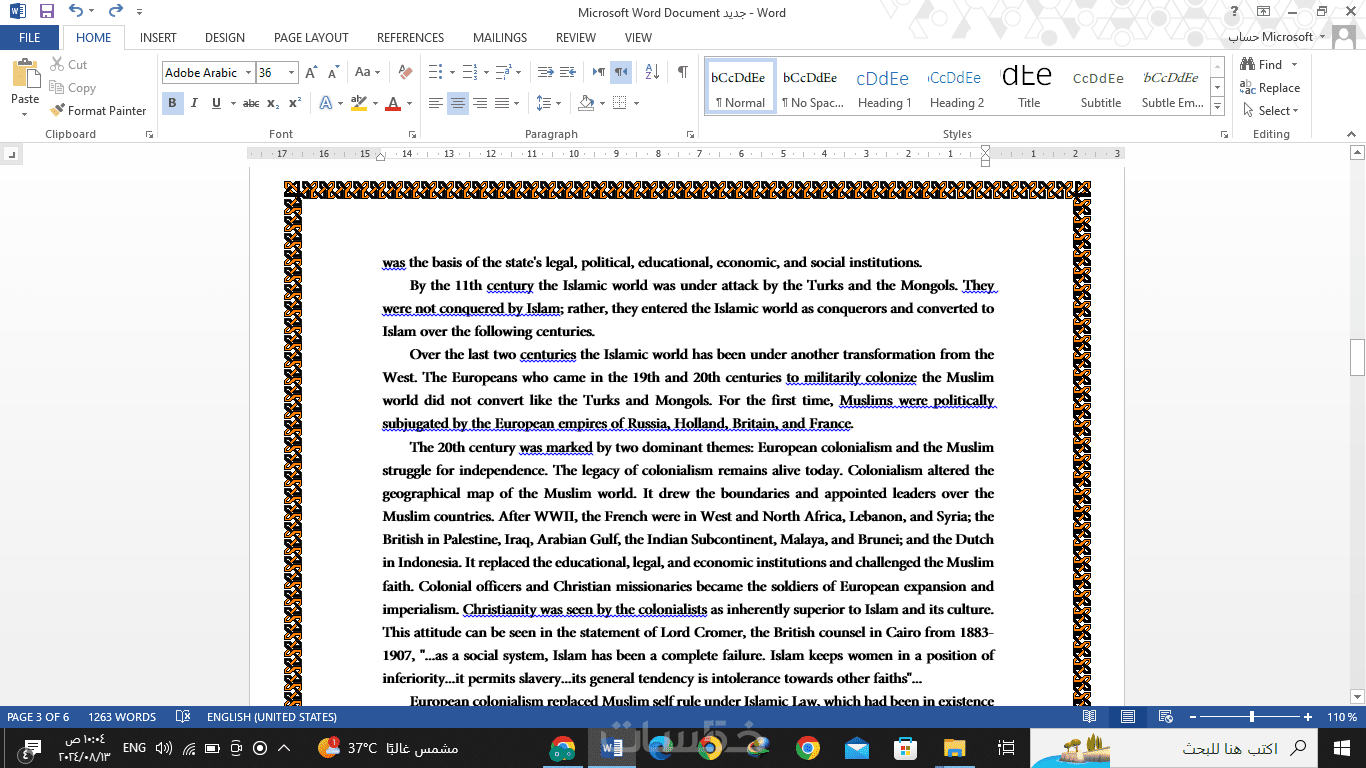Viewport: 1366px width, 768px height.
Task: Click the zoom slider in status bar
Action: coord(1252,717)
